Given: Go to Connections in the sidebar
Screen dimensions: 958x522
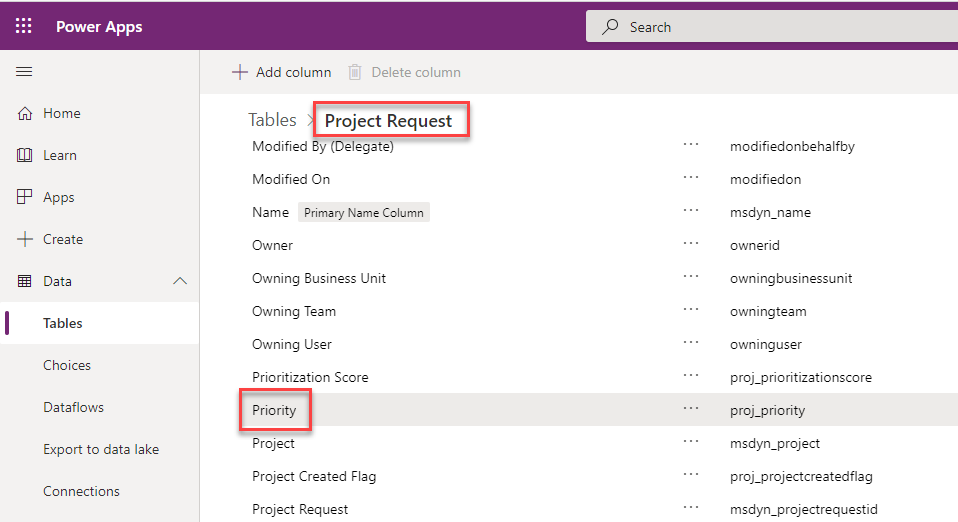Looking at the screenshot, I should 81,492.
